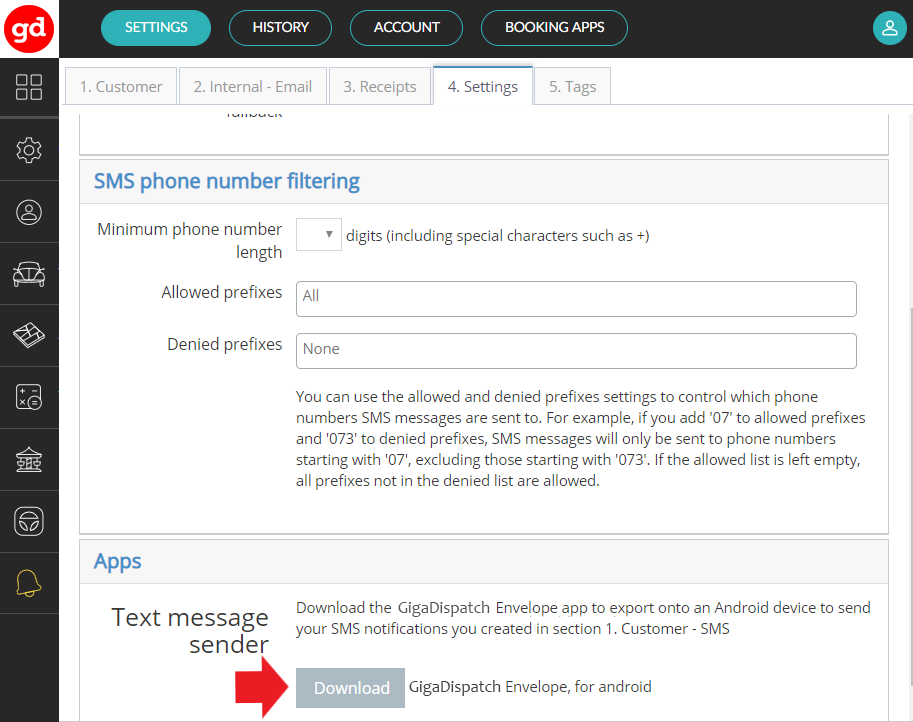913x722 pixels.
Task: Click the gd logo icon
Action: pyautogui.click(x=29, y=29)
